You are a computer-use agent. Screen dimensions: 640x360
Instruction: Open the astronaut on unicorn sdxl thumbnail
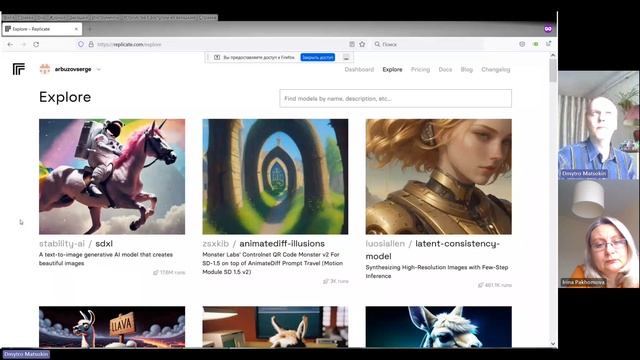coord(112,177)
